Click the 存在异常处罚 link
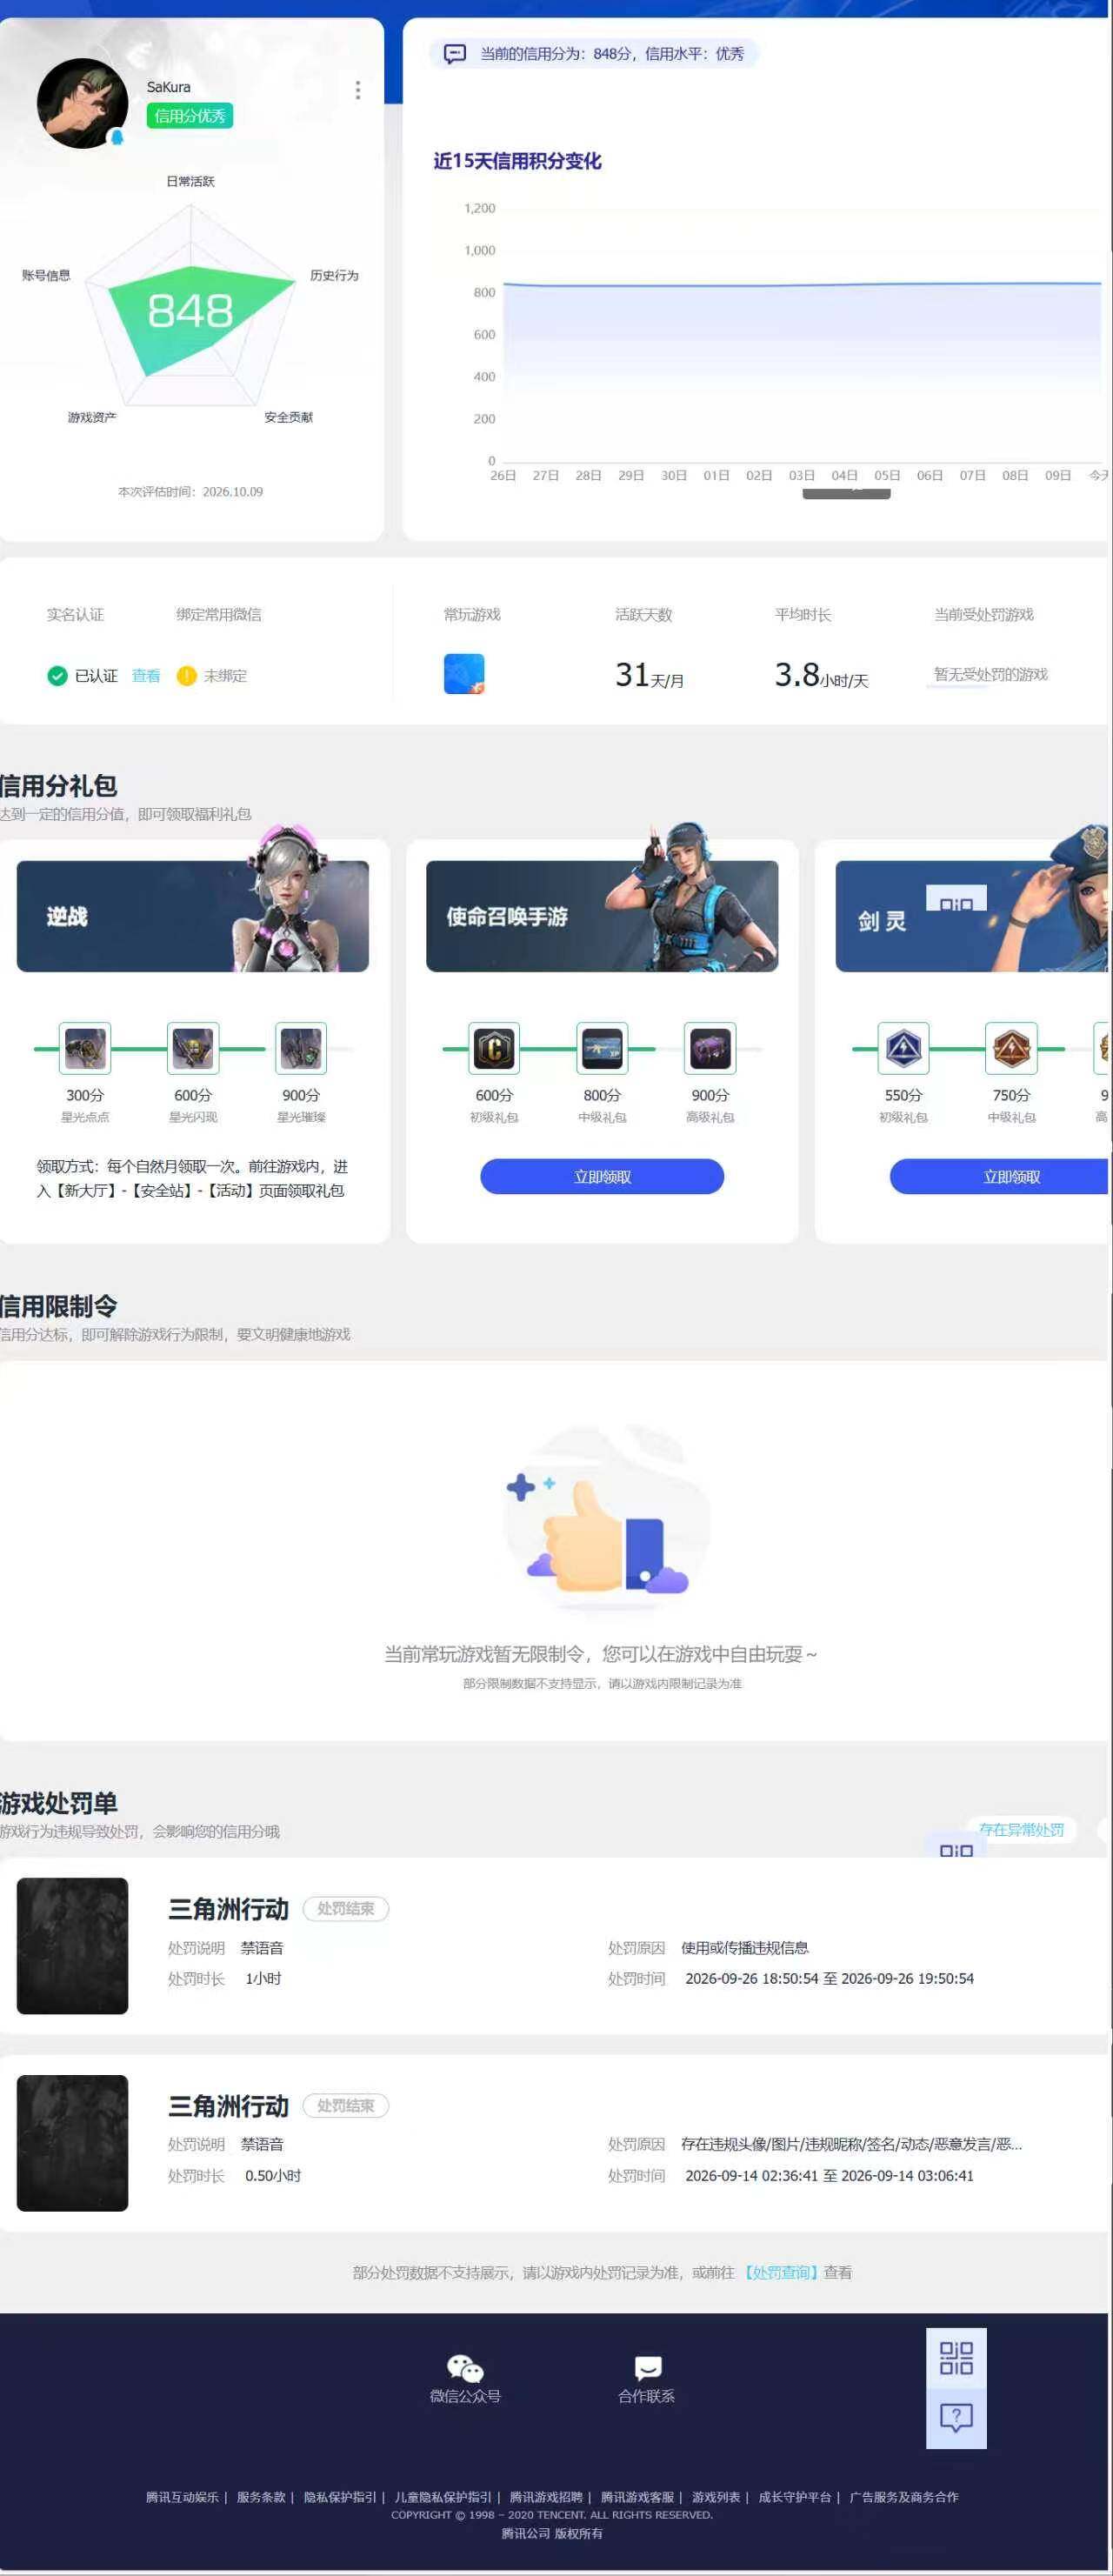 (x=1021, y=1829)
